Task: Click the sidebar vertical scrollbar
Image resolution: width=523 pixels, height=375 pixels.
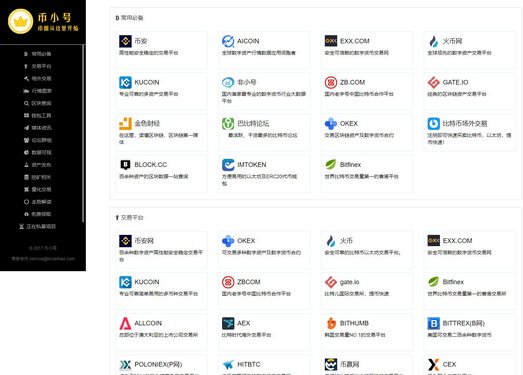Action: click(83, 133)
